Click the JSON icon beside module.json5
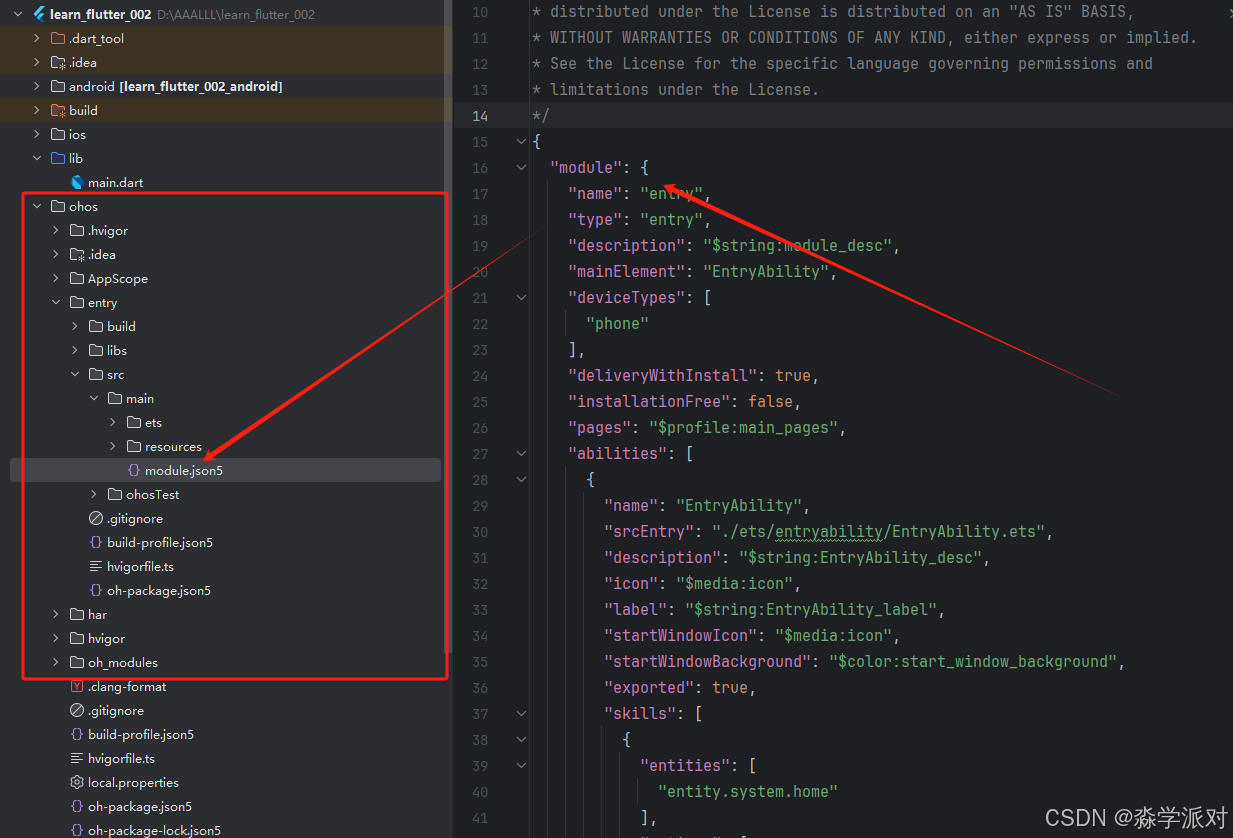The width and height of the screenshot is (1233, 838). pyautogui.click(x=134, y=470)
